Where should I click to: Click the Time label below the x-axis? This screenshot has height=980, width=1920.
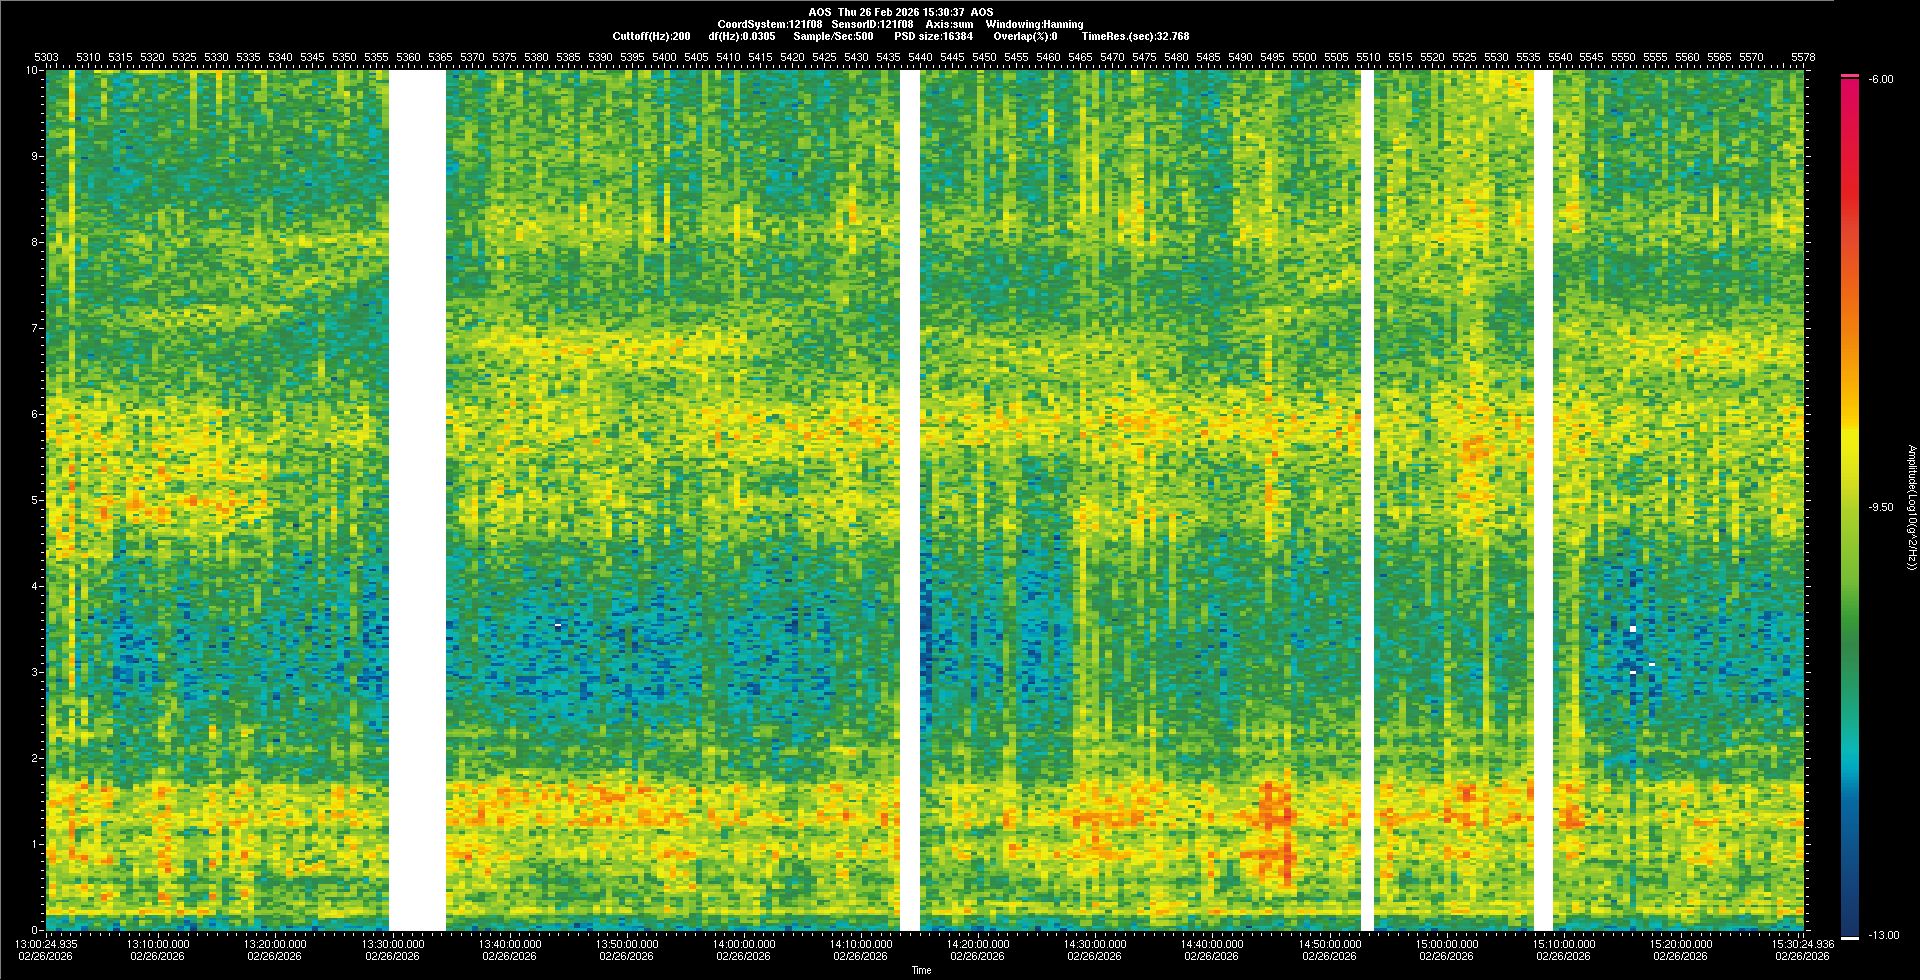click(921, 970)
